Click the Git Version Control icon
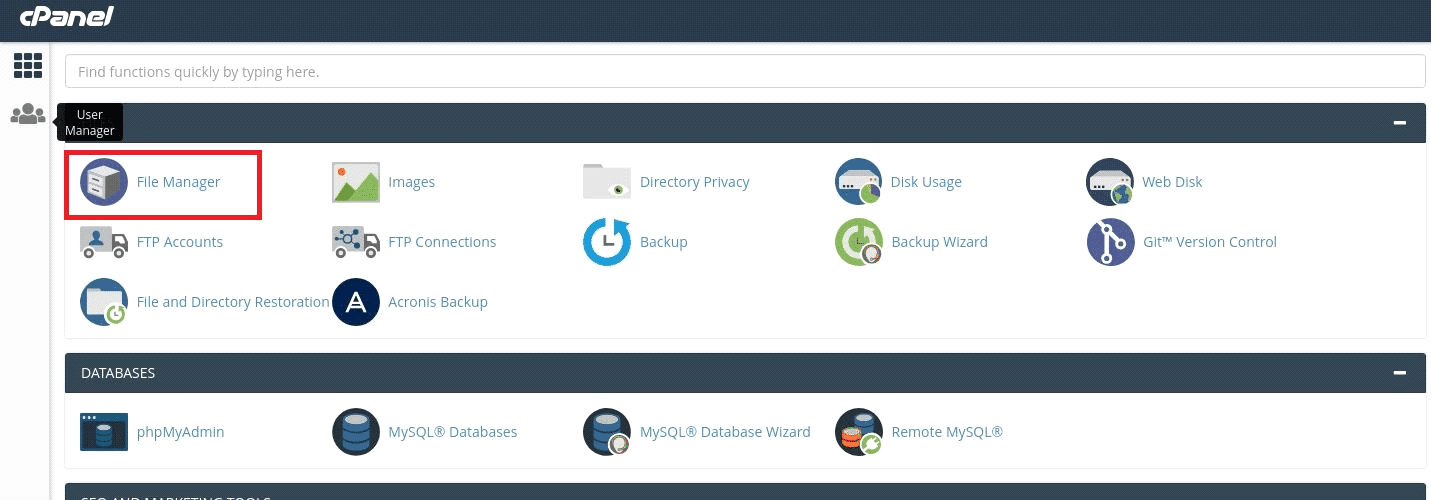 tap(1110, 242)
